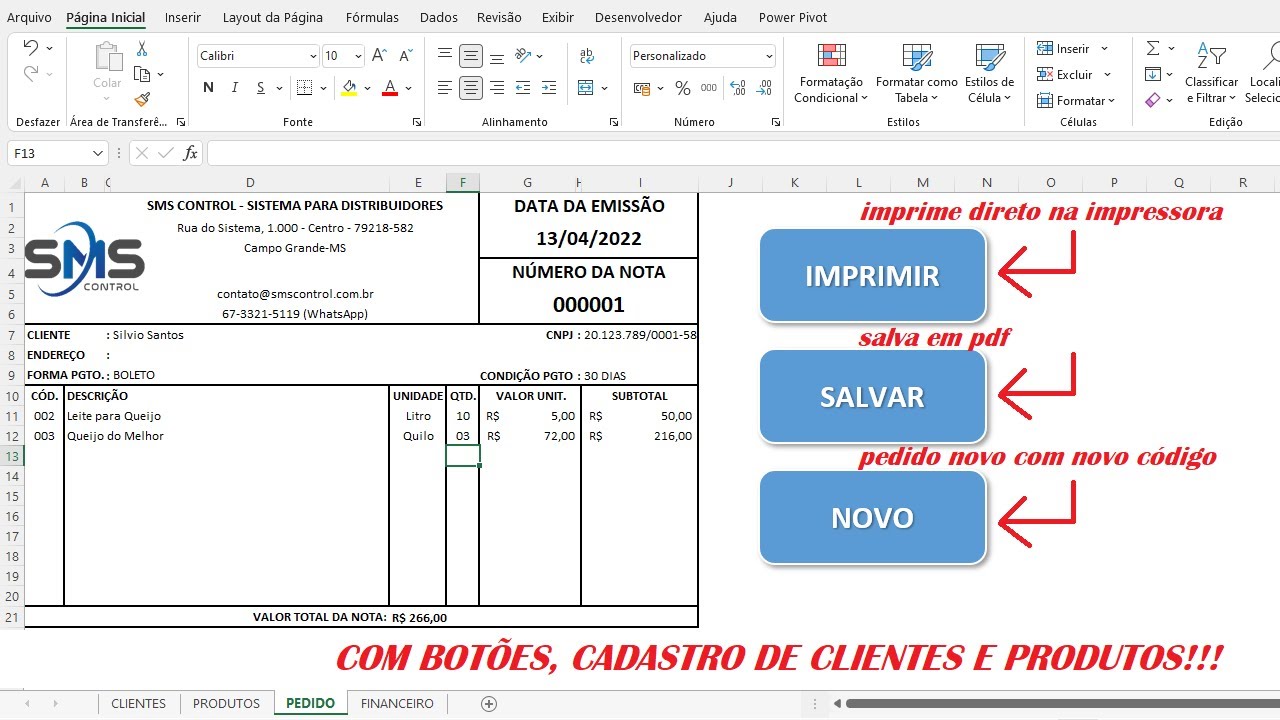Open the font size 10 dropdown

tap(359, 56)
